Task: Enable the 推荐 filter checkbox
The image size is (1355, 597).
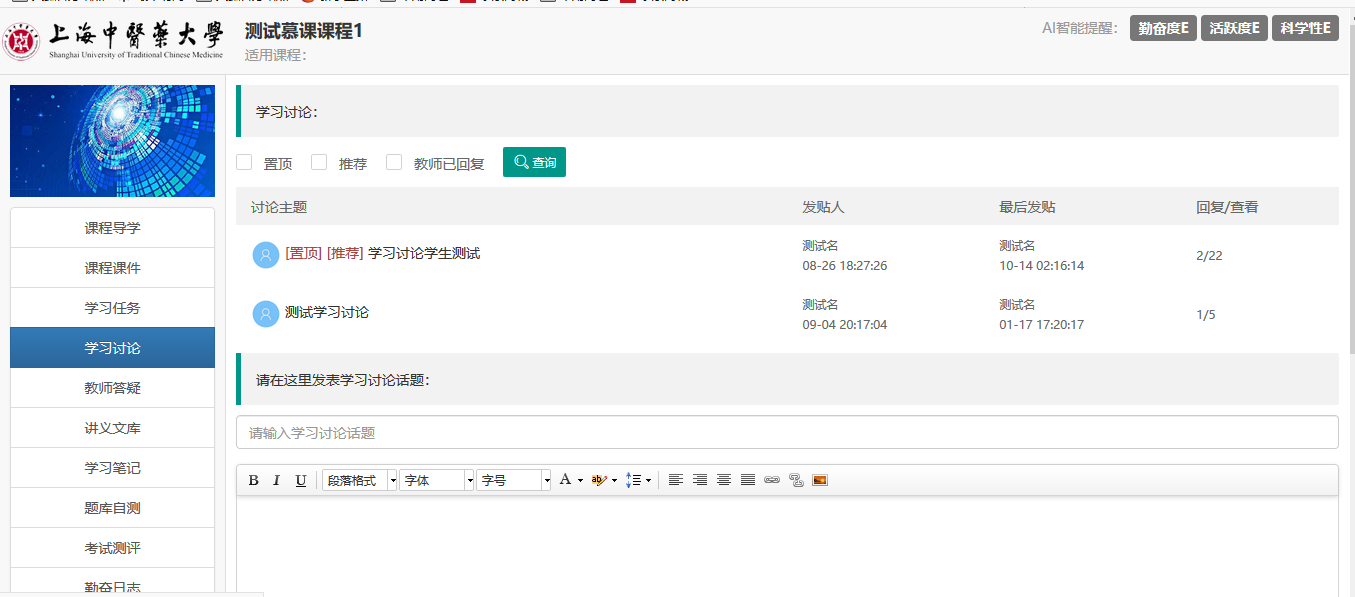Action: click(x=319, y=162)
